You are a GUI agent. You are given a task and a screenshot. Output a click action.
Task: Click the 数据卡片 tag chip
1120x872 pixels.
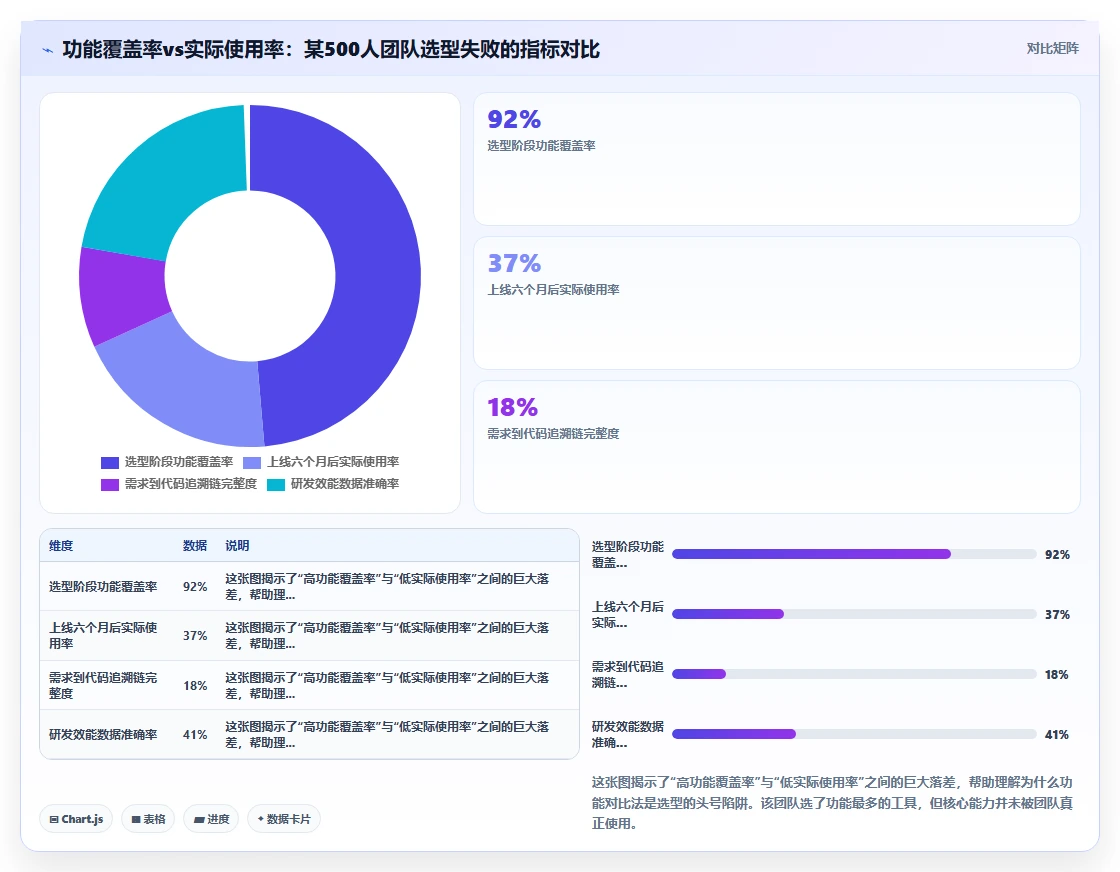284,819
